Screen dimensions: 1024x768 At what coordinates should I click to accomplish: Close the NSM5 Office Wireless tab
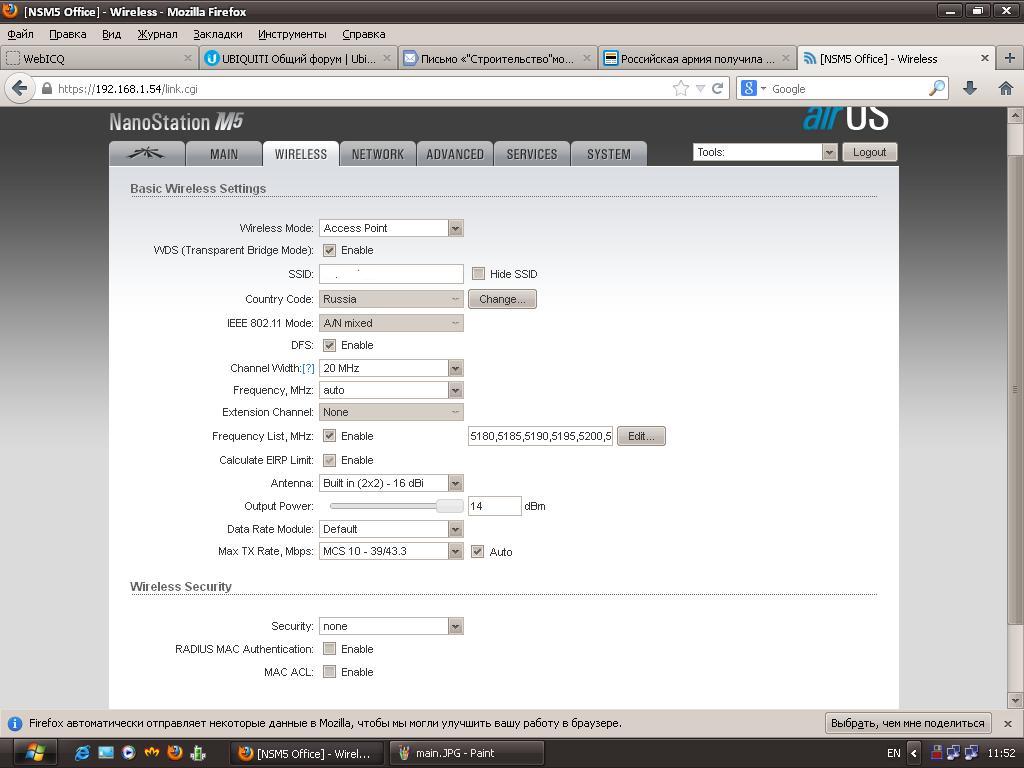(984, 58)
